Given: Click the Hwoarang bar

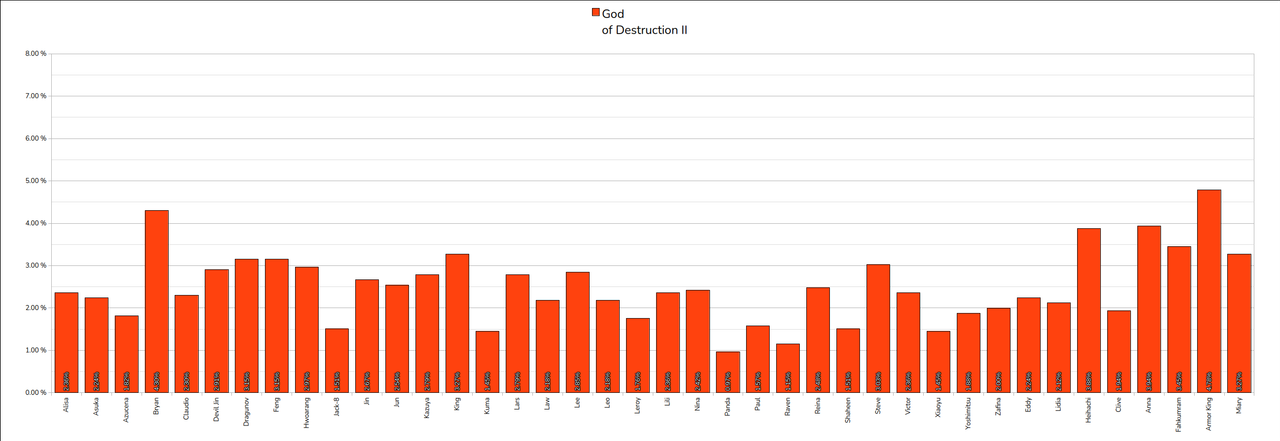Looking at the screenshot, I should [307, 330].
